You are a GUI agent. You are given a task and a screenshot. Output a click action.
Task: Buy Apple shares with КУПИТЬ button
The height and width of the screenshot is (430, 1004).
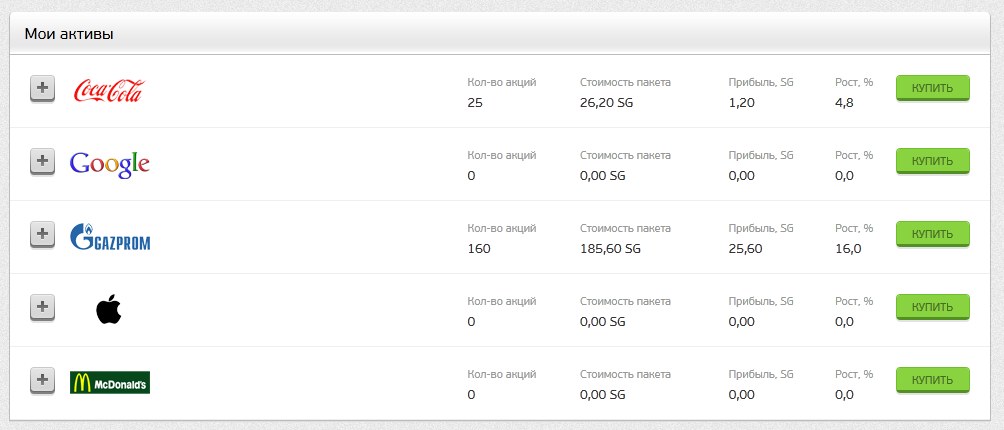tap(932, 307)
